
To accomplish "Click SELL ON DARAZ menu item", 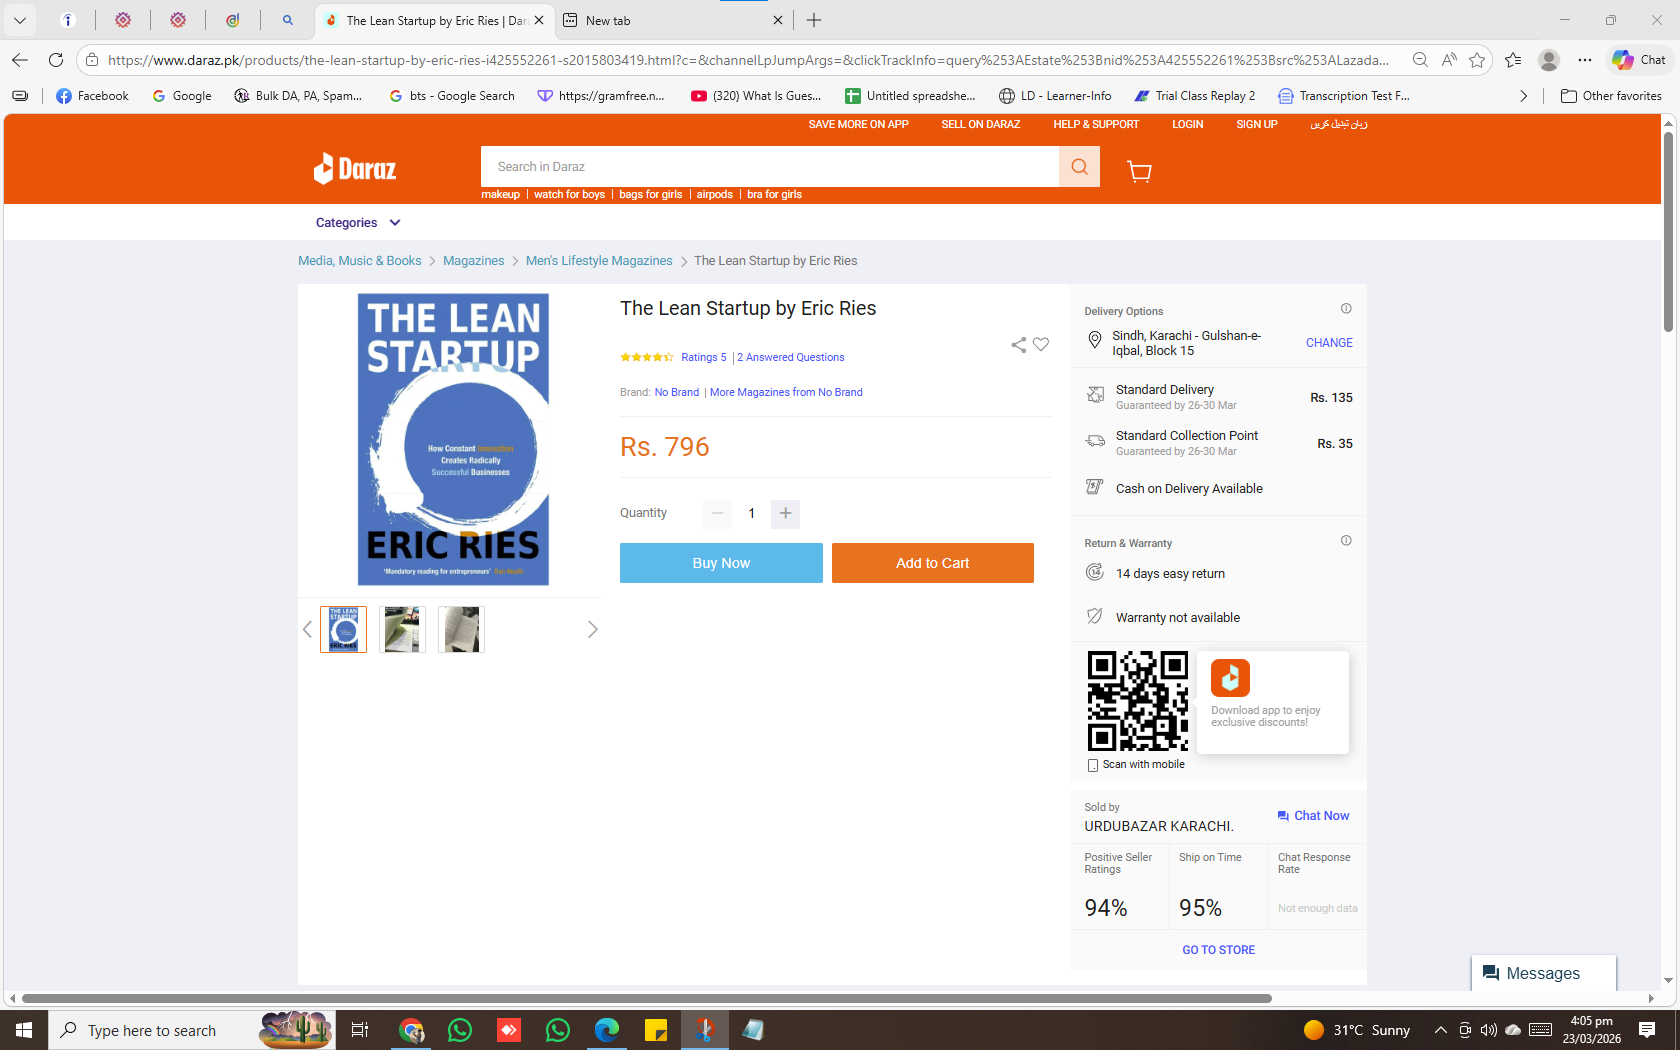I will tap(981, 124).
